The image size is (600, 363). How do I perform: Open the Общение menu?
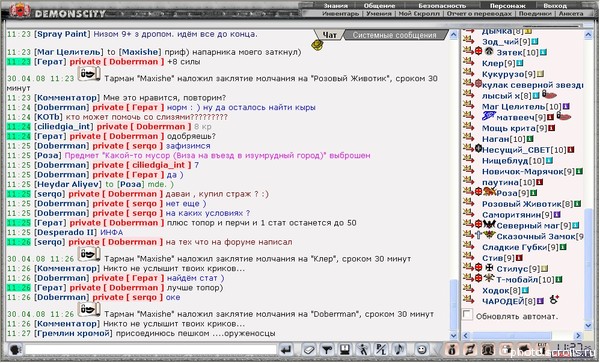(x=379, y=5)
